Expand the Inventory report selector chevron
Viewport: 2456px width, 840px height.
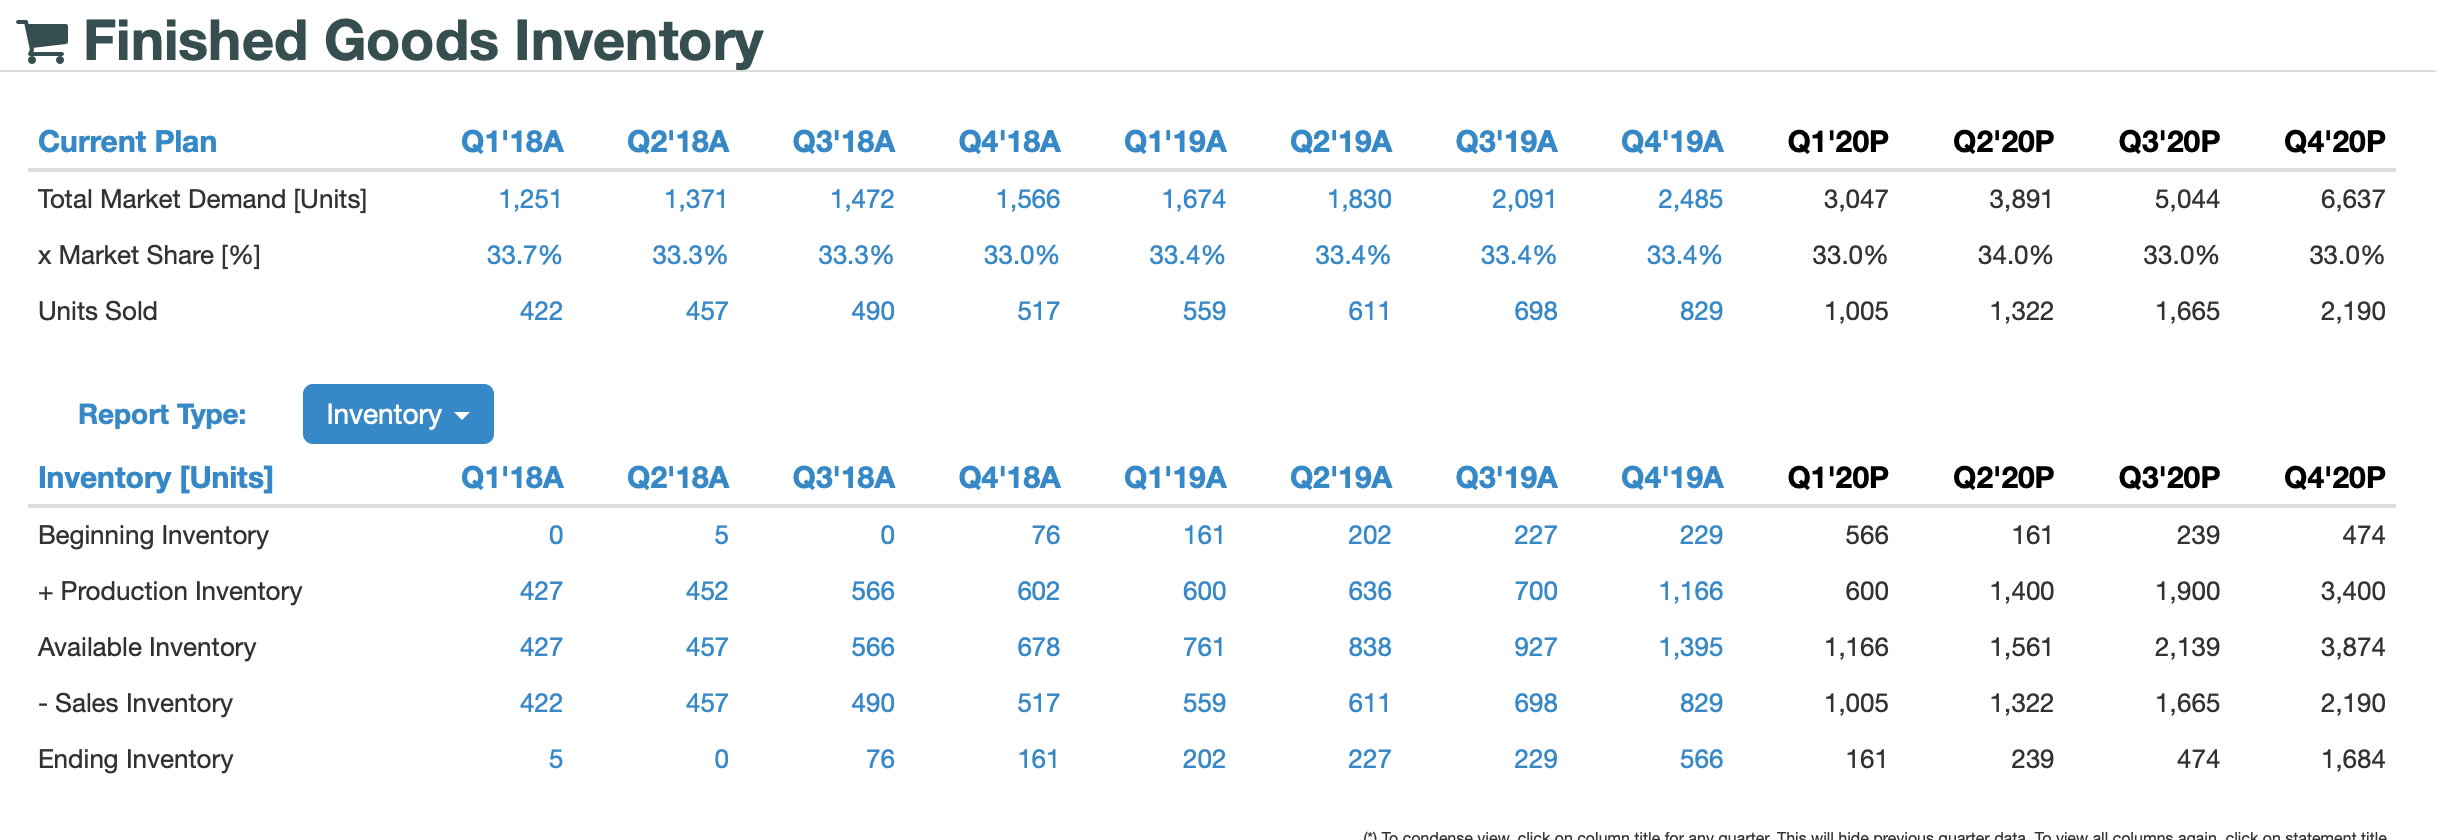(463, 414)
